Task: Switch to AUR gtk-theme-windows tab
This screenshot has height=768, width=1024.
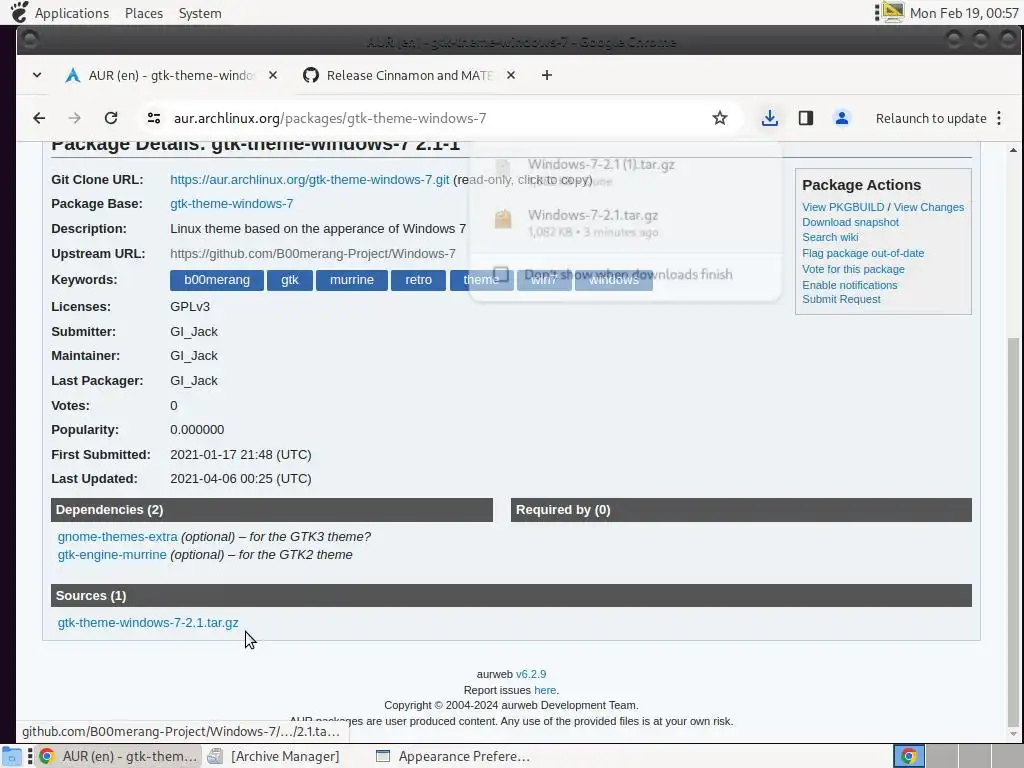Action: (x=171, y=75)
